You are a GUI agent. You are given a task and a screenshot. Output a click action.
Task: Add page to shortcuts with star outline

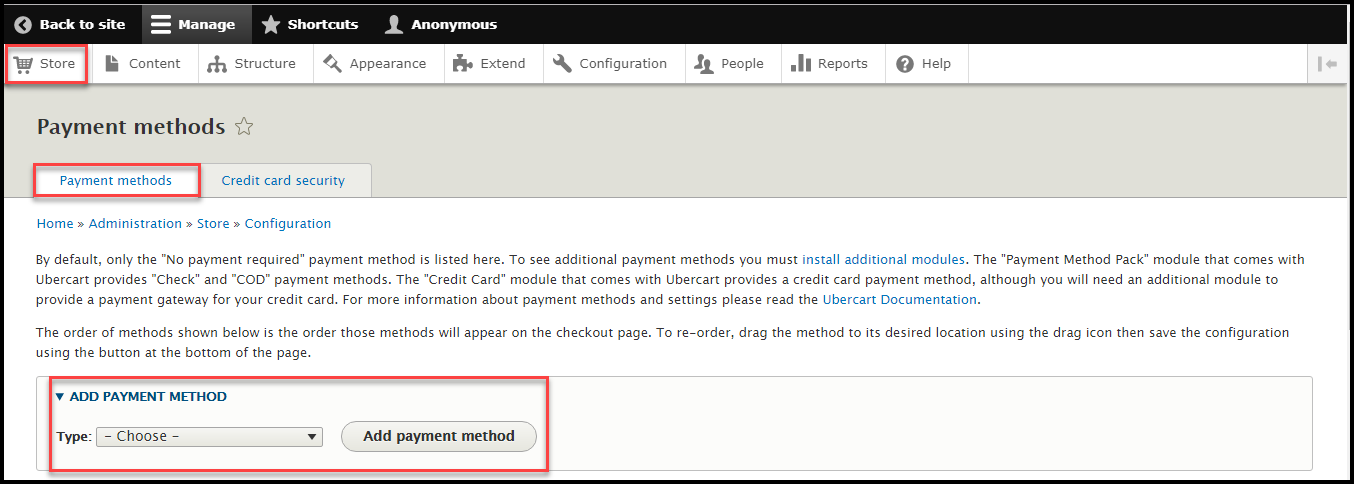[x=244, y=127]
